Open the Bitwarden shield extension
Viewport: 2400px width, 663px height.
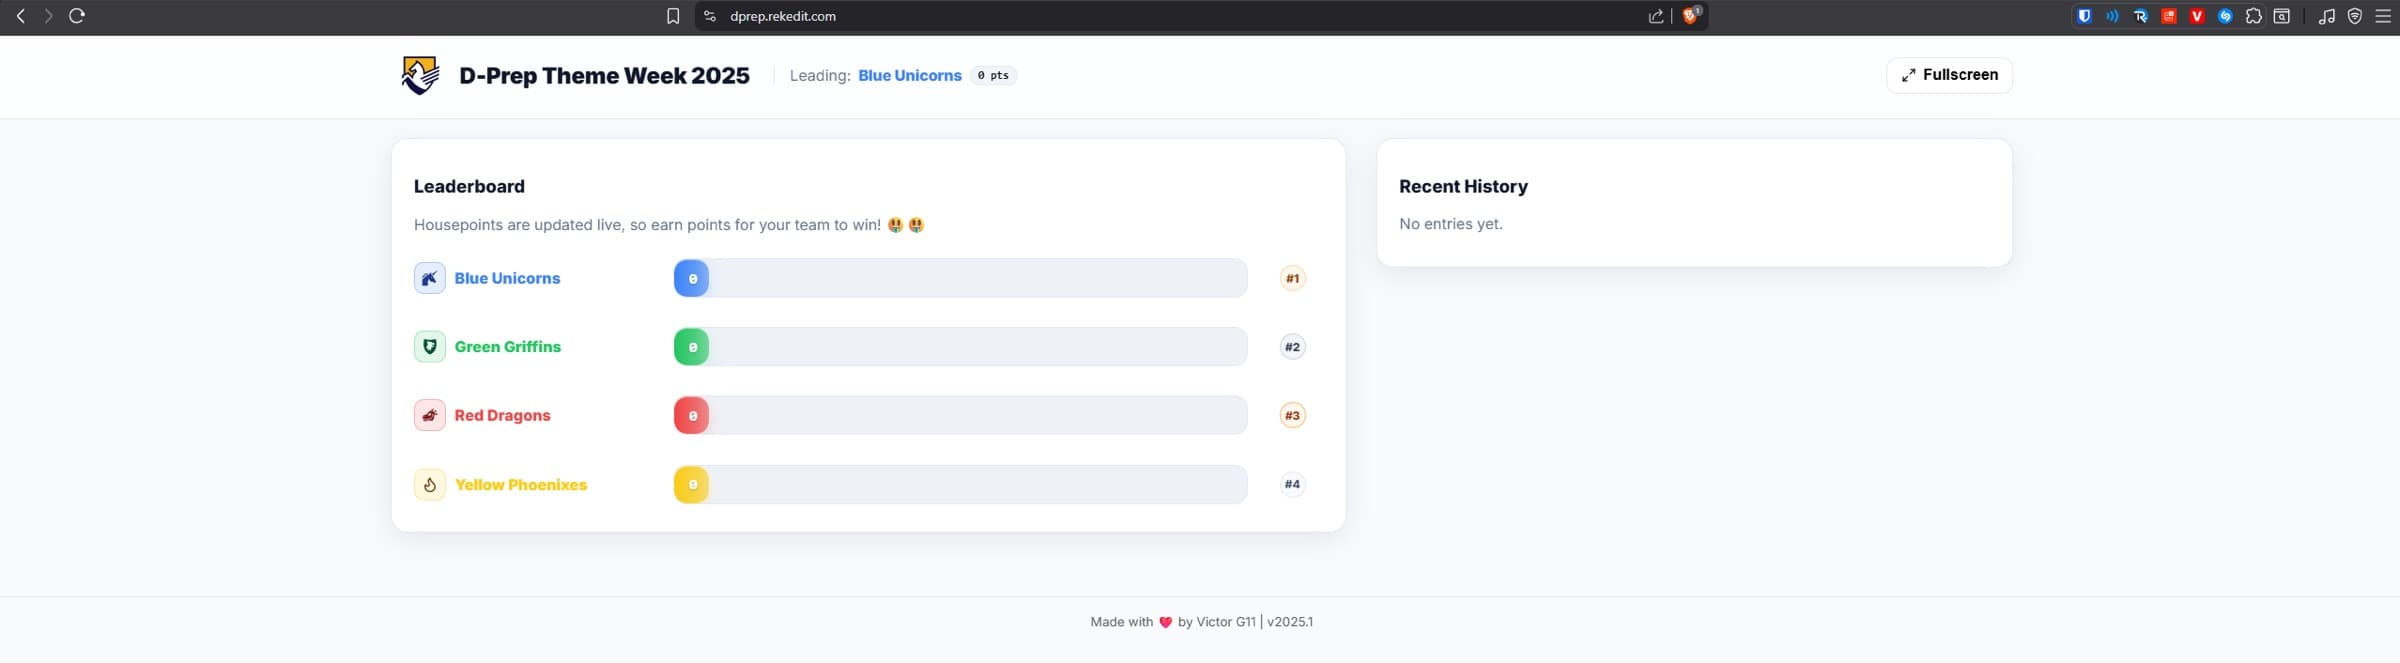(x=2084, y=16)
